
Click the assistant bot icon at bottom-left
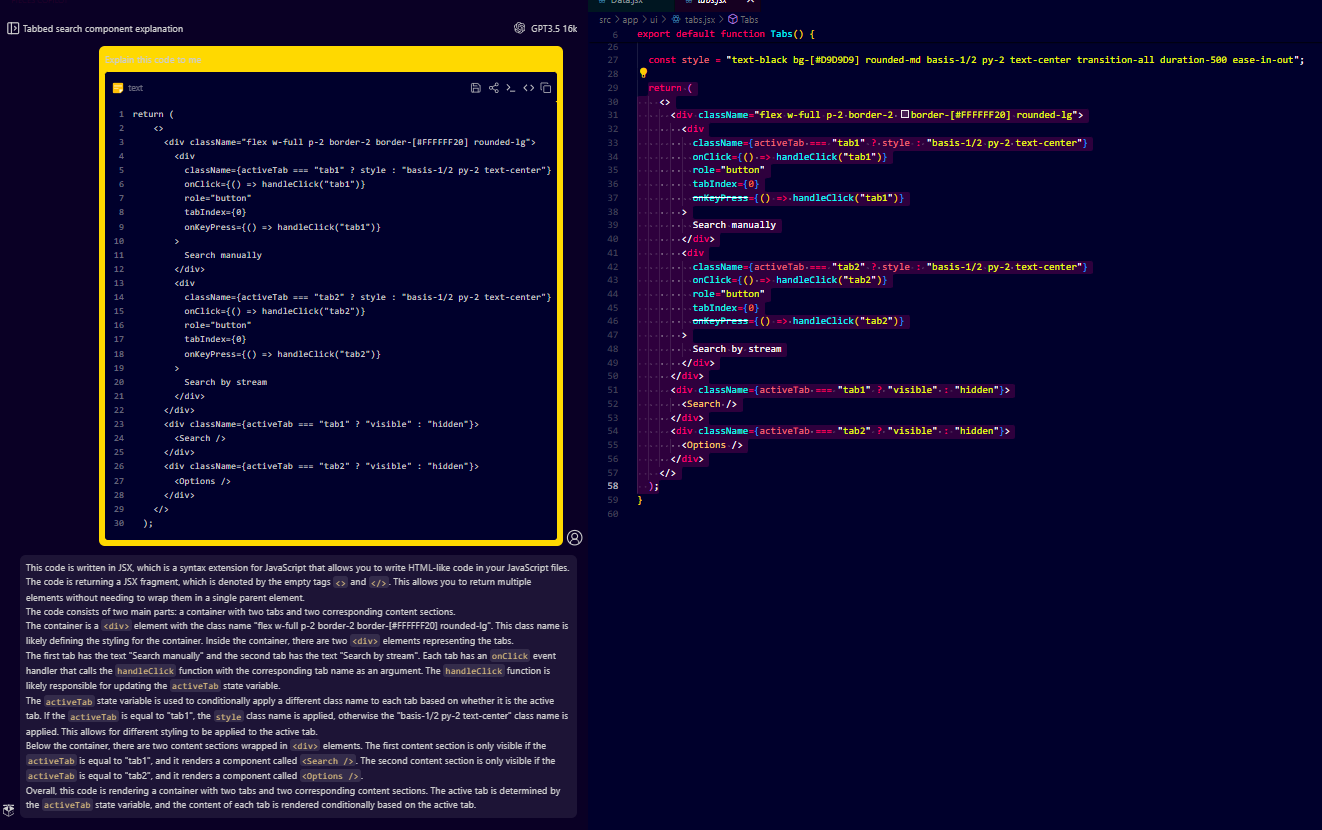click(8, 809)
